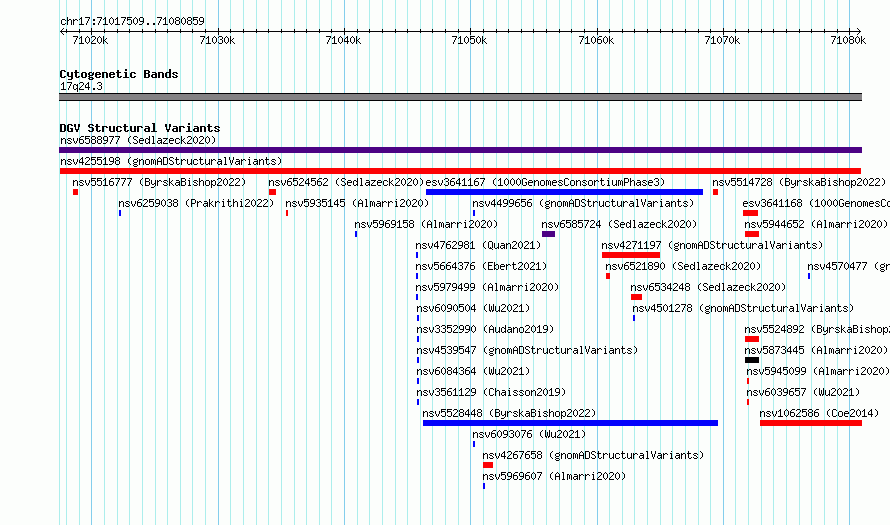The image size is (890, 525).
Task: Click the 71060k ruler position
Action: coord(596,40)
